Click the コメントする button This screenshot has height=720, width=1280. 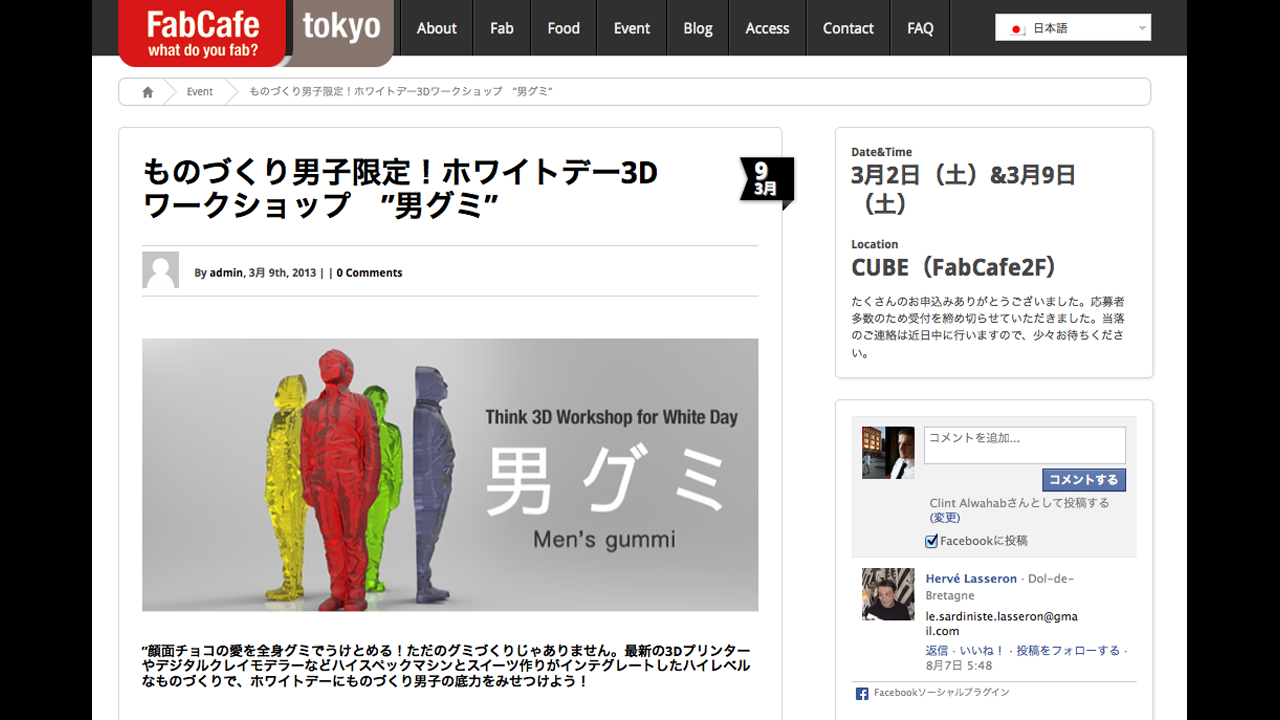1084,480
